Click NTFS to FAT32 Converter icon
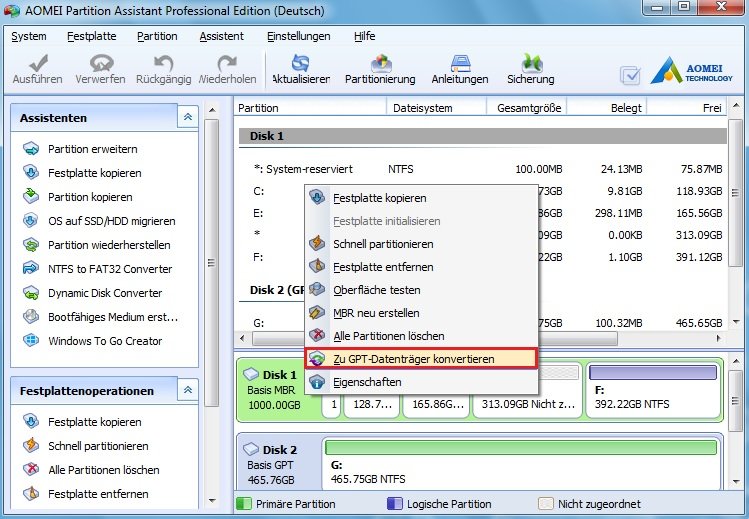This screenshot has height=519, width=749. click(31, 268)
